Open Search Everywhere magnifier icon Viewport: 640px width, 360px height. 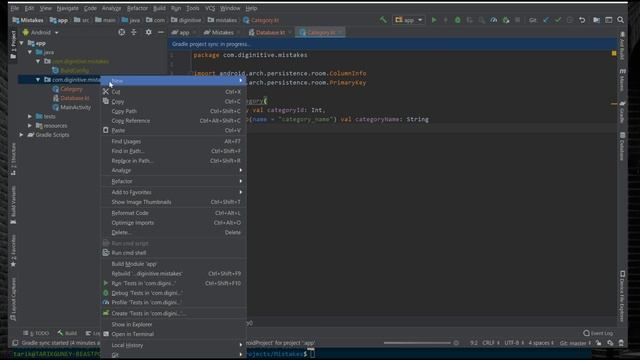coord(620,20)
